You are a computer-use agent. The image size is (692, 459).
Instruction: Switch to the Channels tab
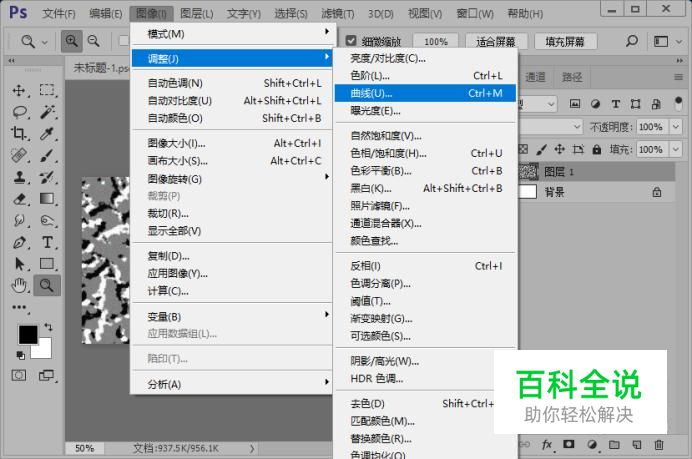pyautogui.click(x=535, y=77)
